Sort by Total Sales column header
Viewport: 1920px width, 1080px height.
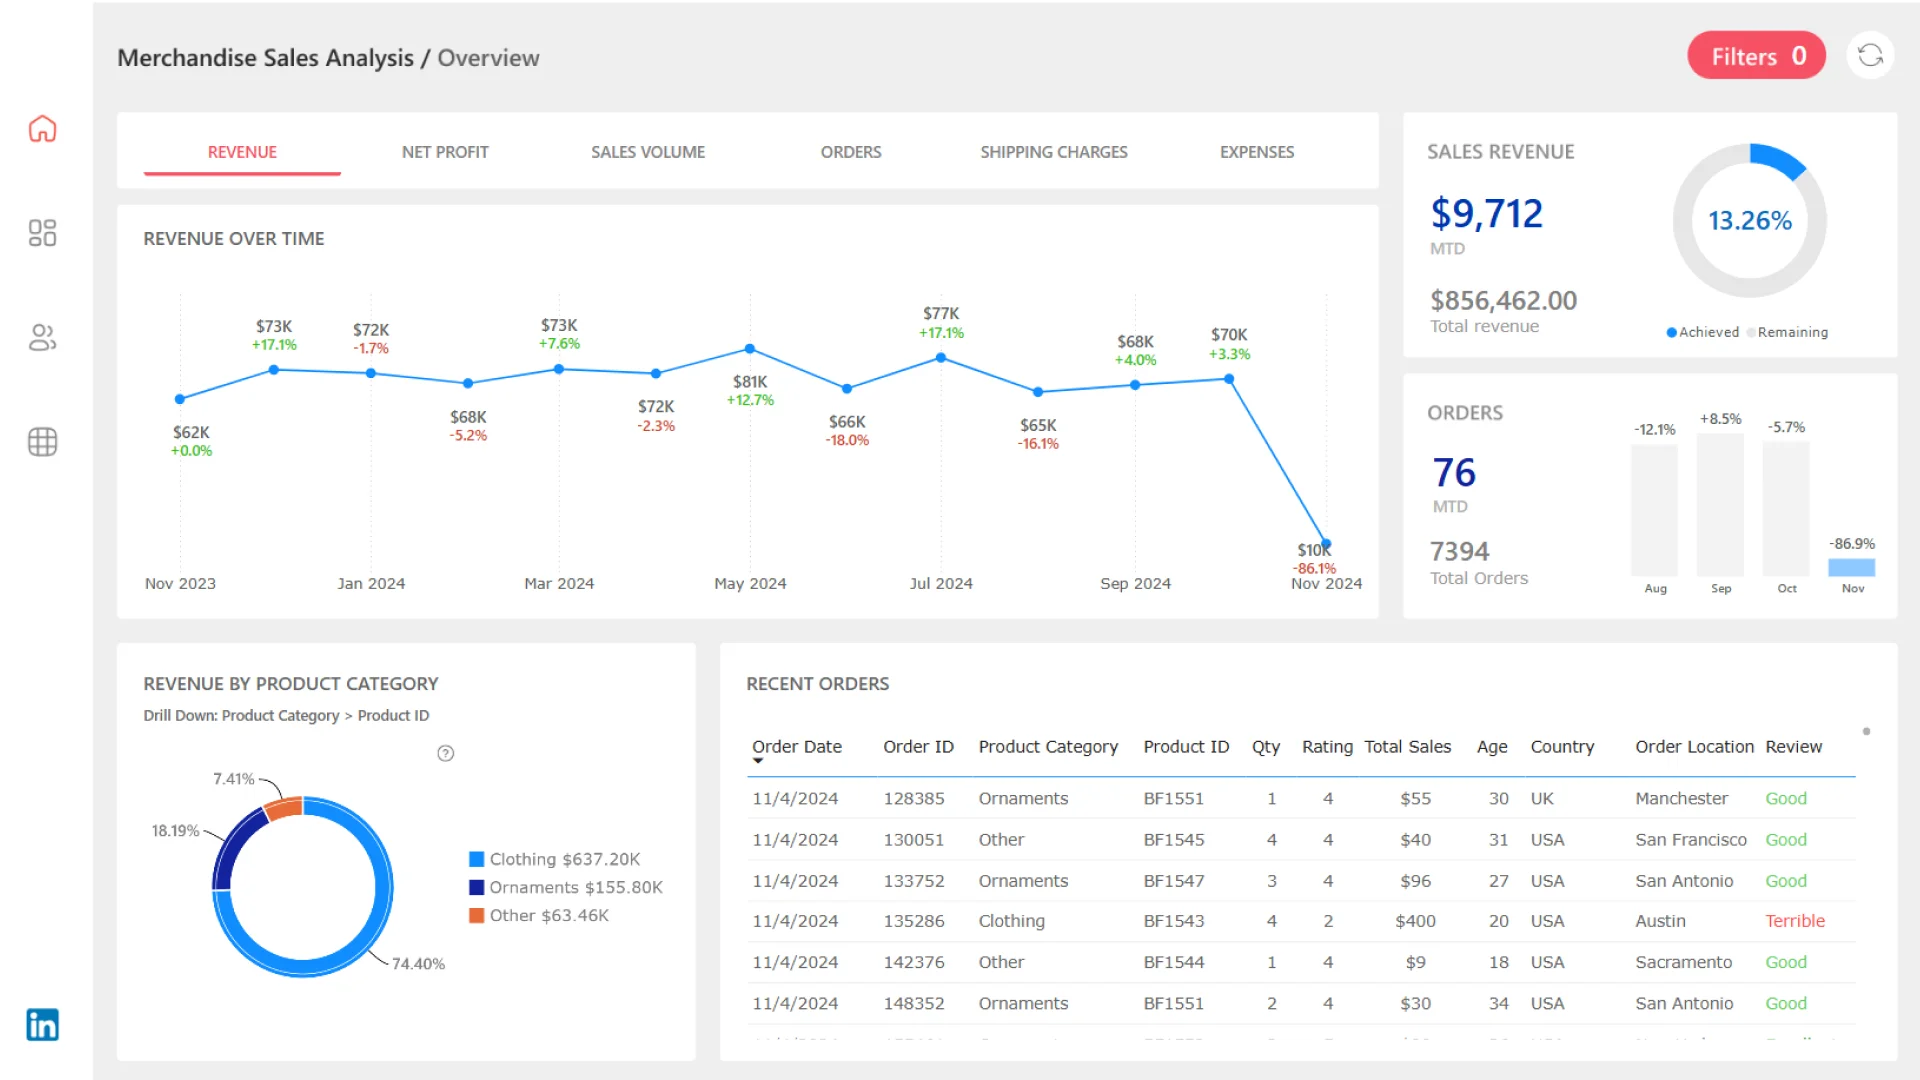[x=1407, y=747]
